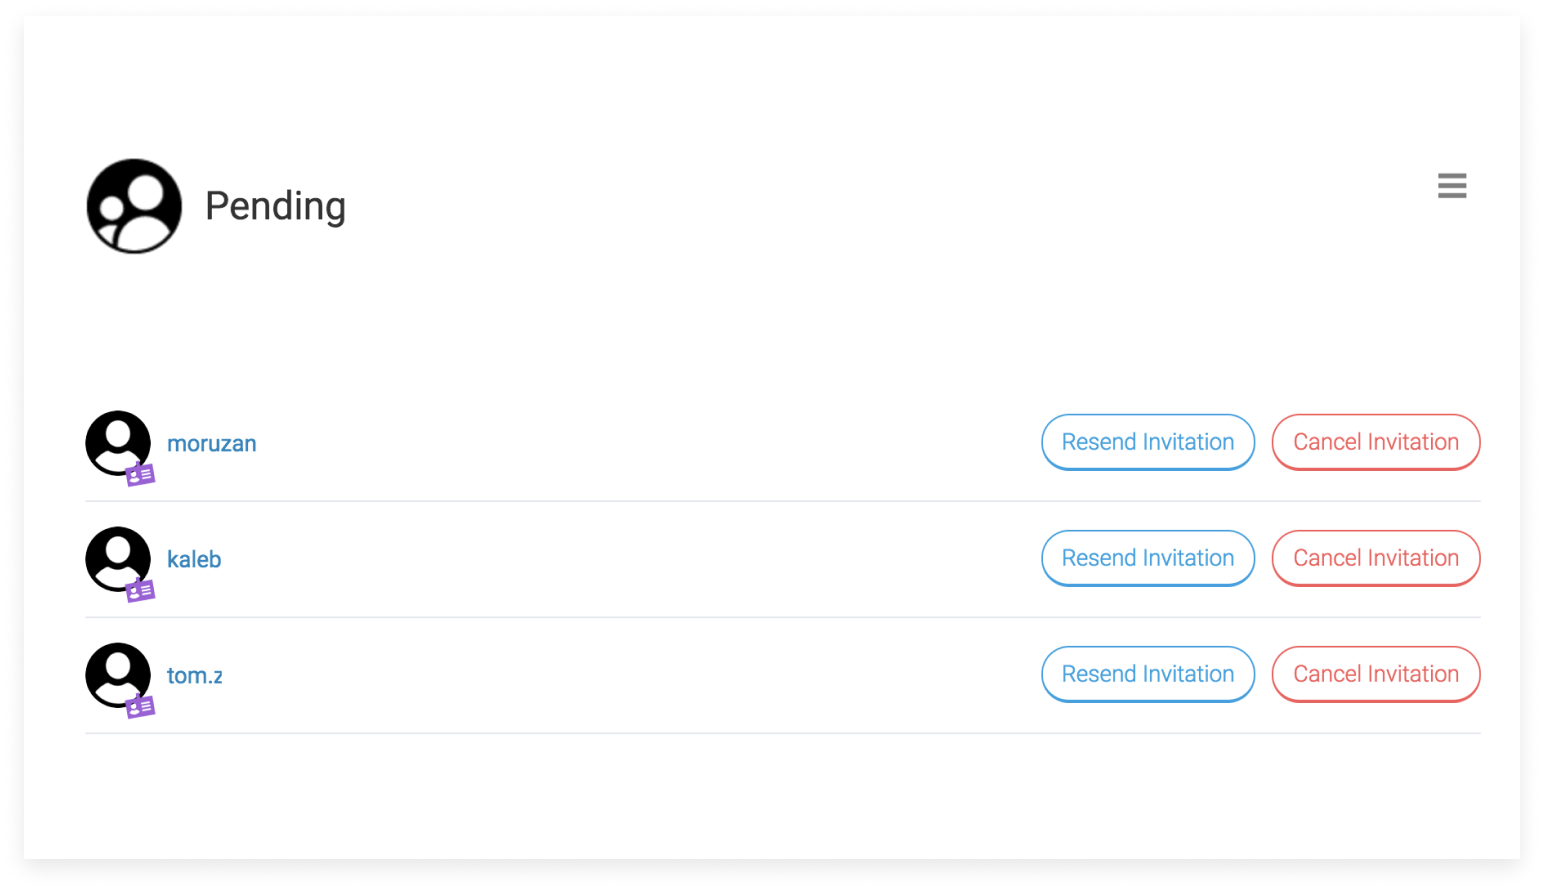Open the kaleb username link

coord(194,559)
